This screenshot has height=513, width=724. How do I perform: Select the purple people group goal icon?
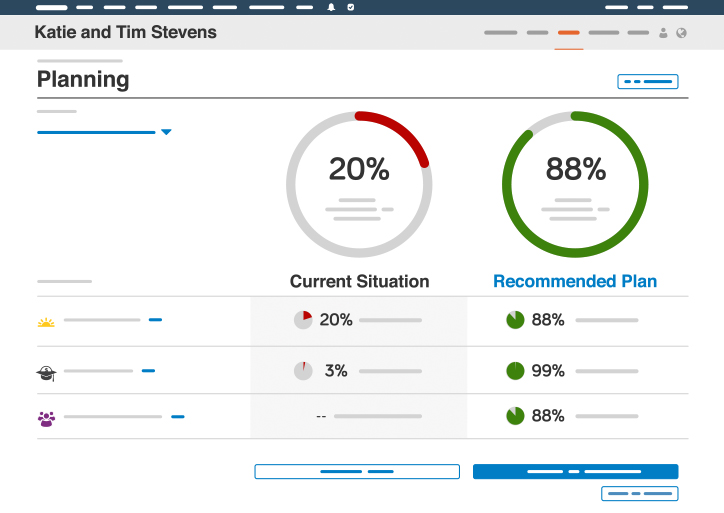point(46,419)
